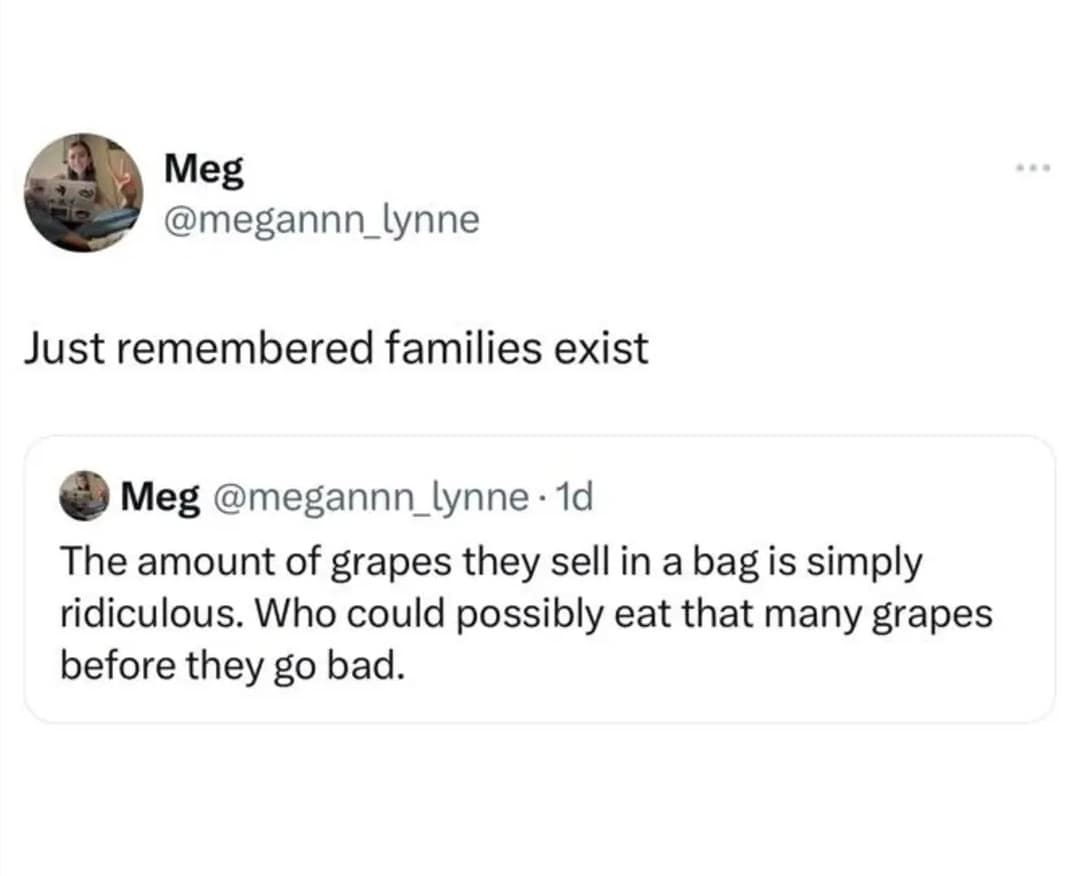Select the @megannn_lynne handle under Meg's name
This screenshot has height=876, width=1079.
pyautogui.click(x=320, y=219)
